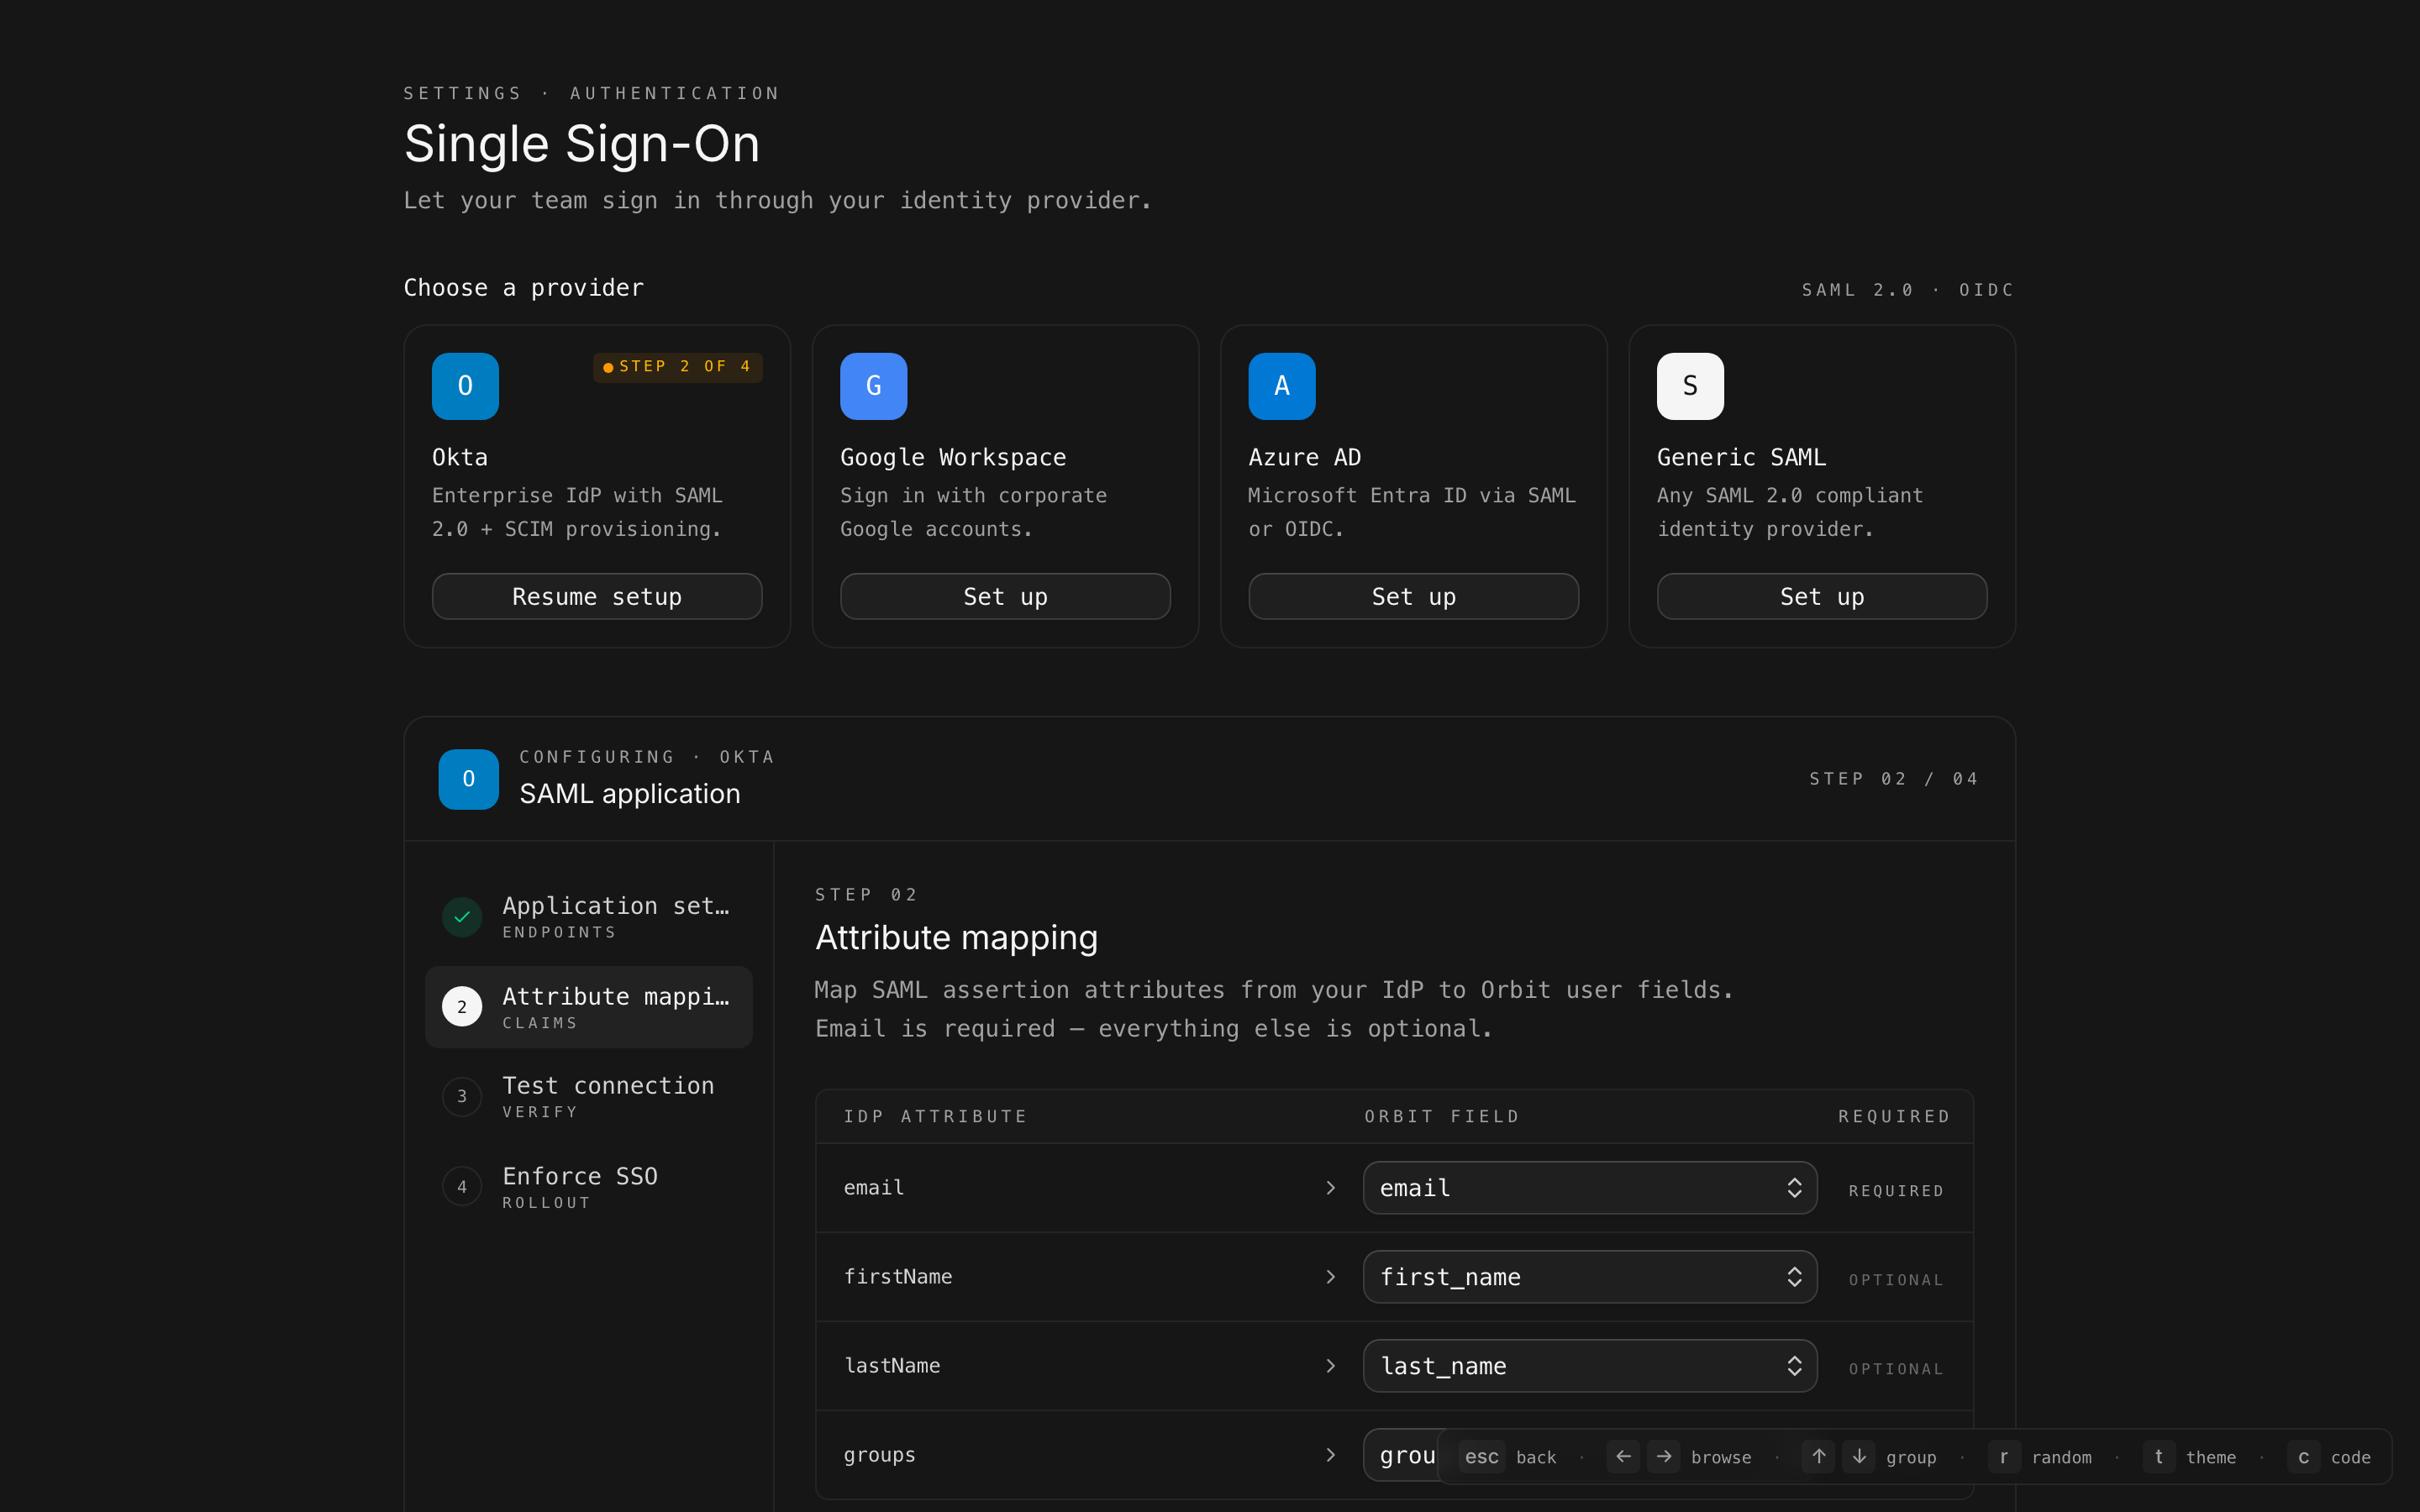2420x1512 pixels.
Task: Open the first_name Orbit field dropdown
Action: pos(1589,1277)
